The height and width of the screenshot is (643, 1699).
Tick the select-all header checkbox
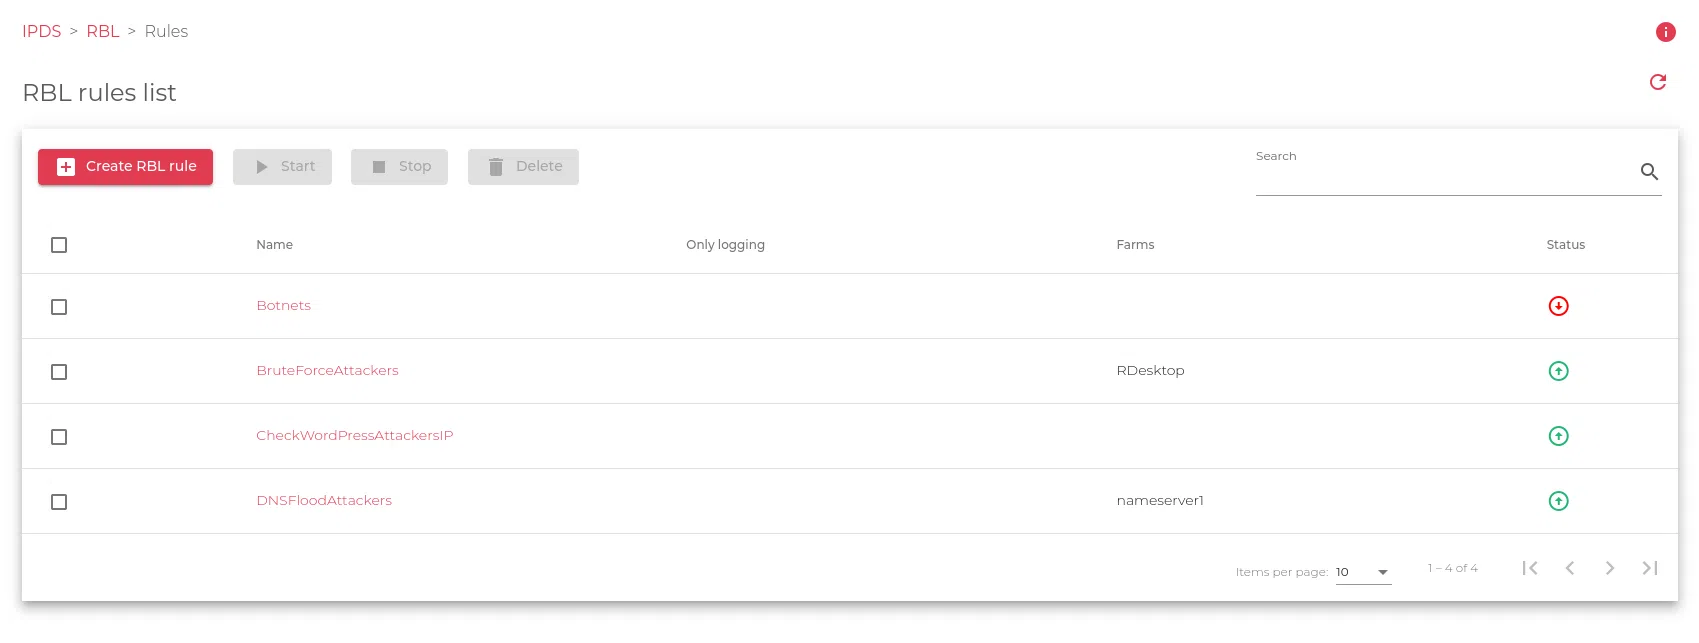59,245
